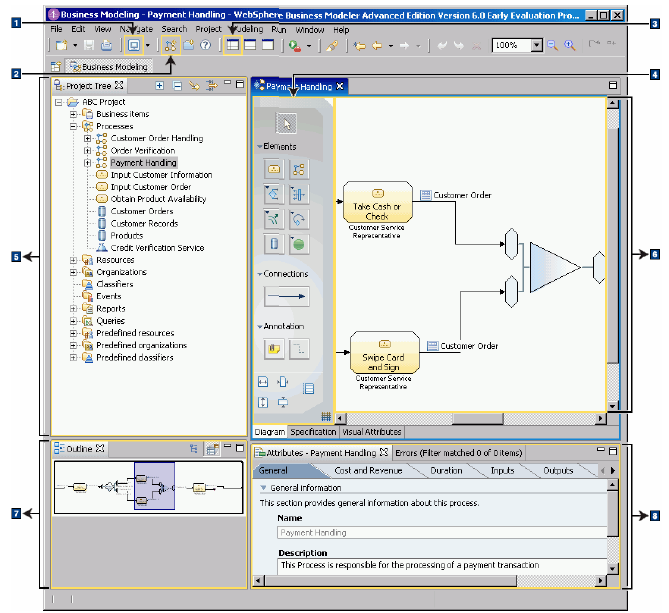669x613 pixels.
Task: Expand the Business Items folder
Action: [x=73, y=114]
